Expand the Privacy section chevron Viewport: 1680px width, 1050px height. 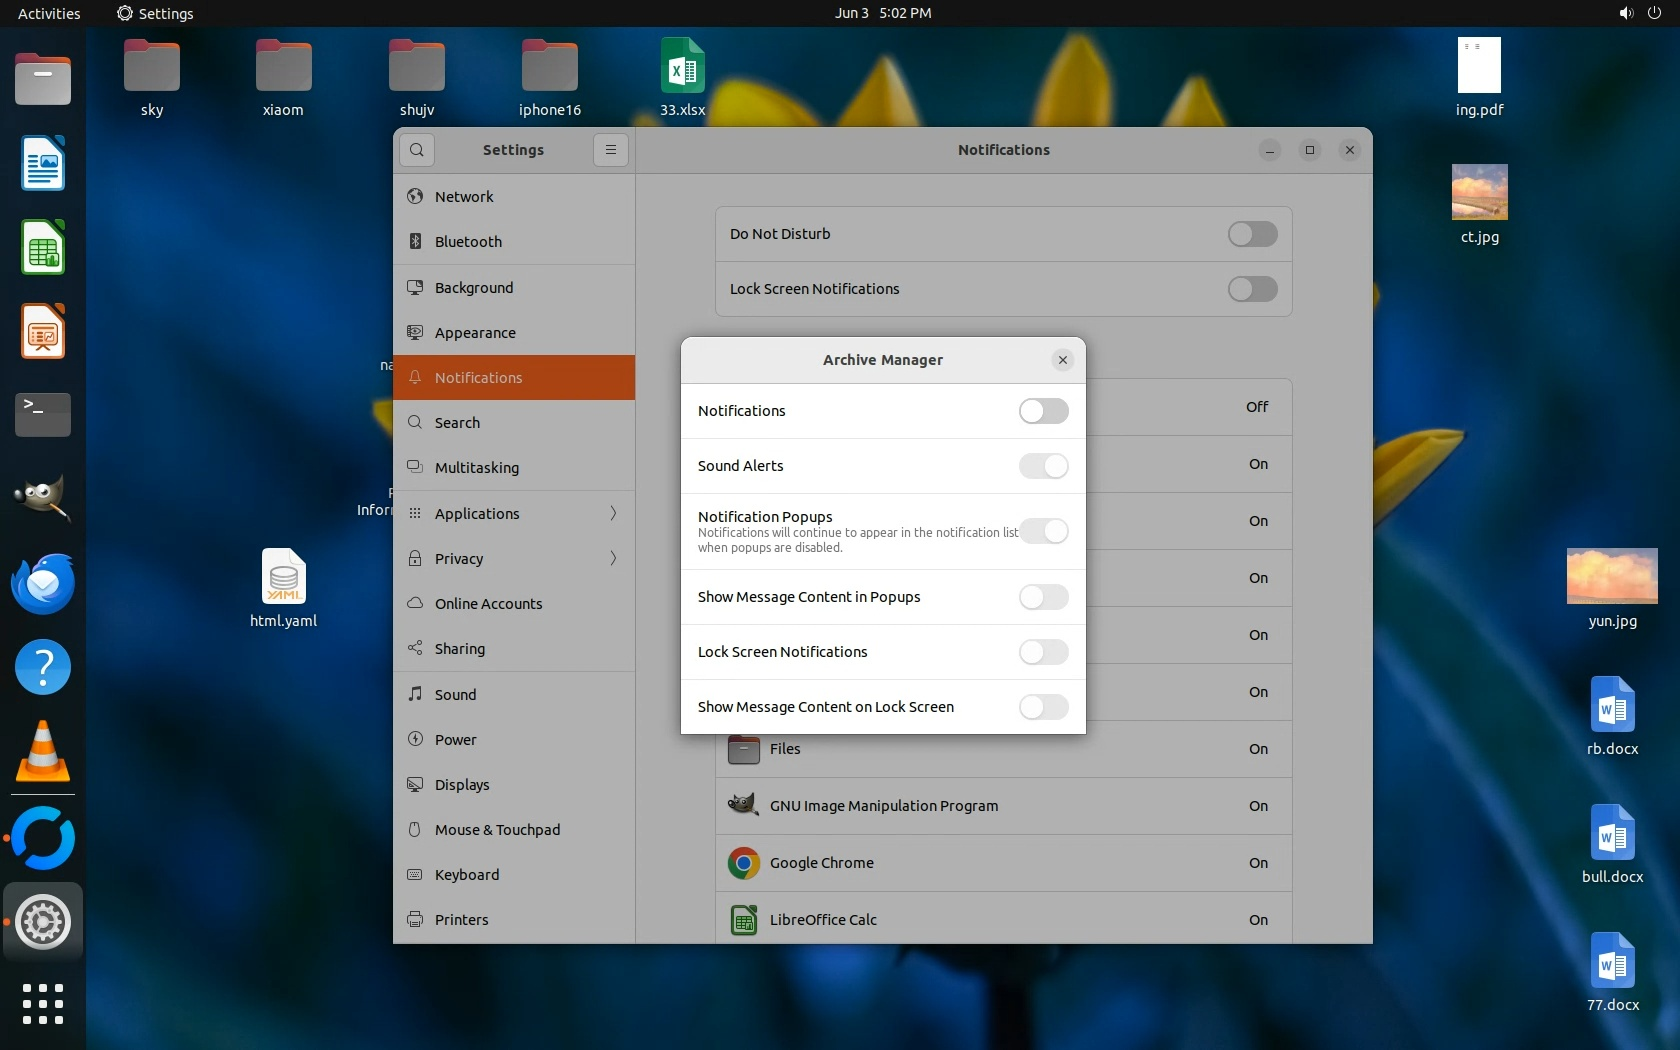point(613,559)
